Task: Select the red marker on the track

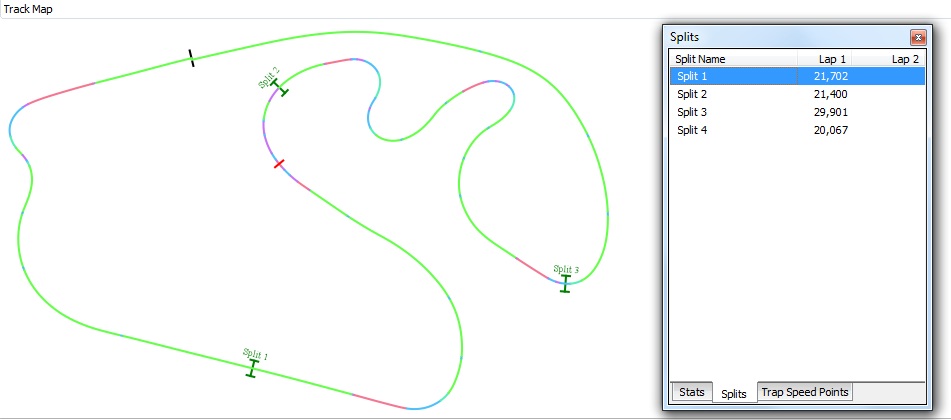Action: [x=279, y=164]
